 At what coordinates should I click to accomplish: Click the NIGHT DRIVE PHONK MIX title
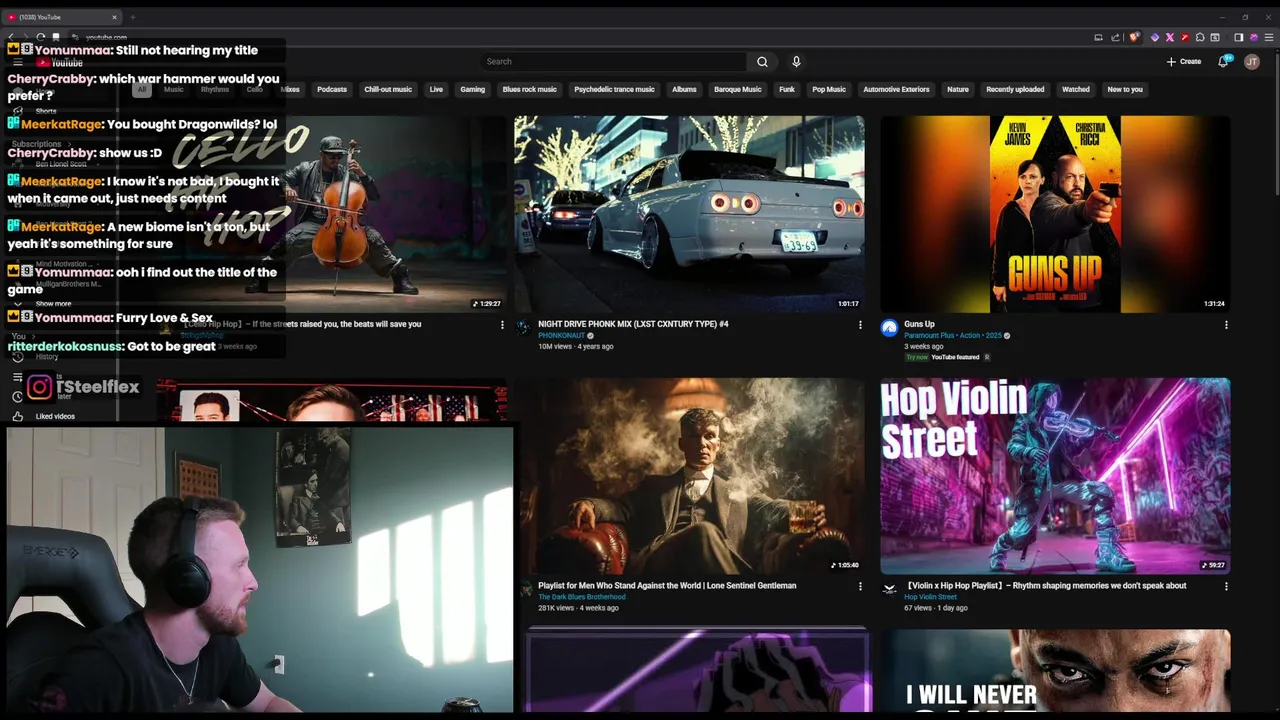[633, 324]
